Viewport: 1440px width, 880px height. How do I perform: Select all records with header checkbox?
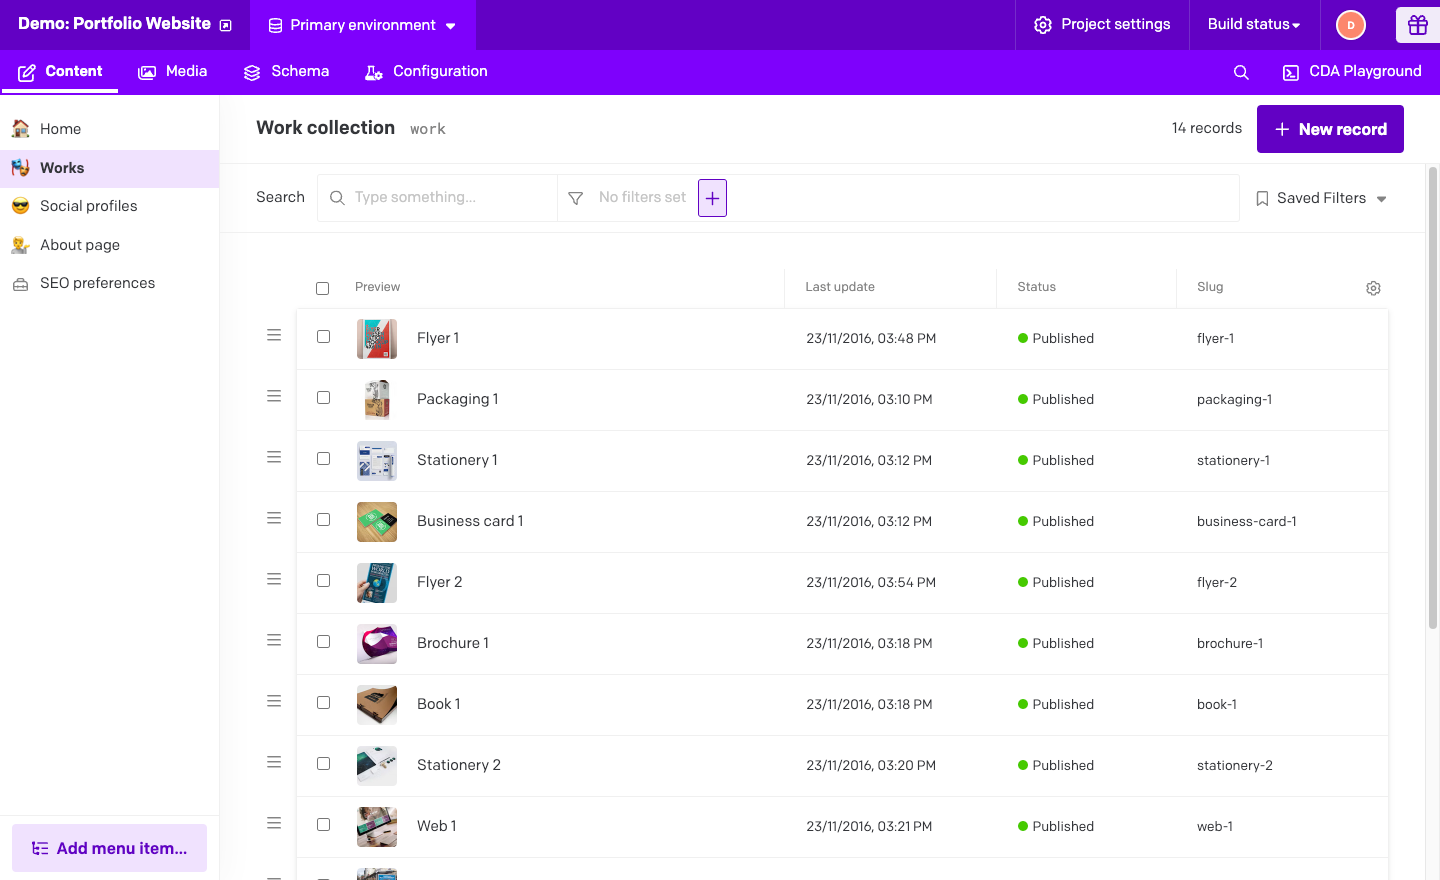coord(322,288)
